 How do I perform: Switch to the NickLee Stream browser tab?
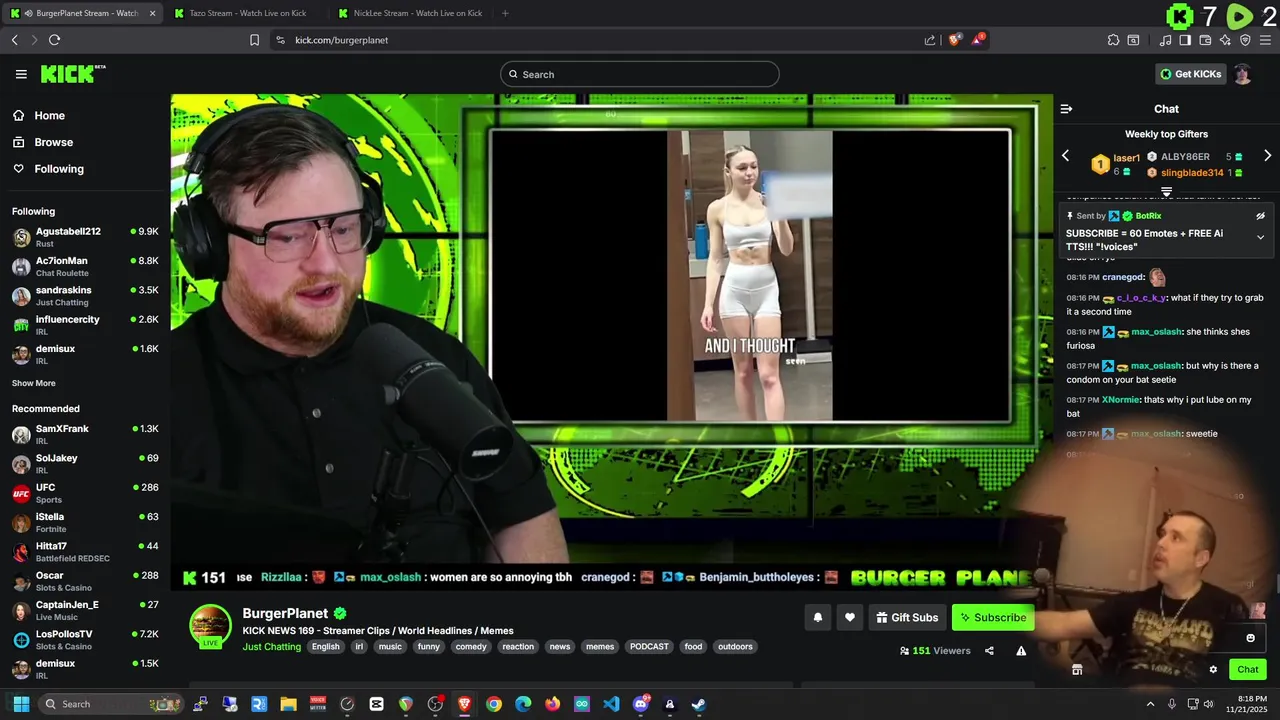[x=410, y=13]
